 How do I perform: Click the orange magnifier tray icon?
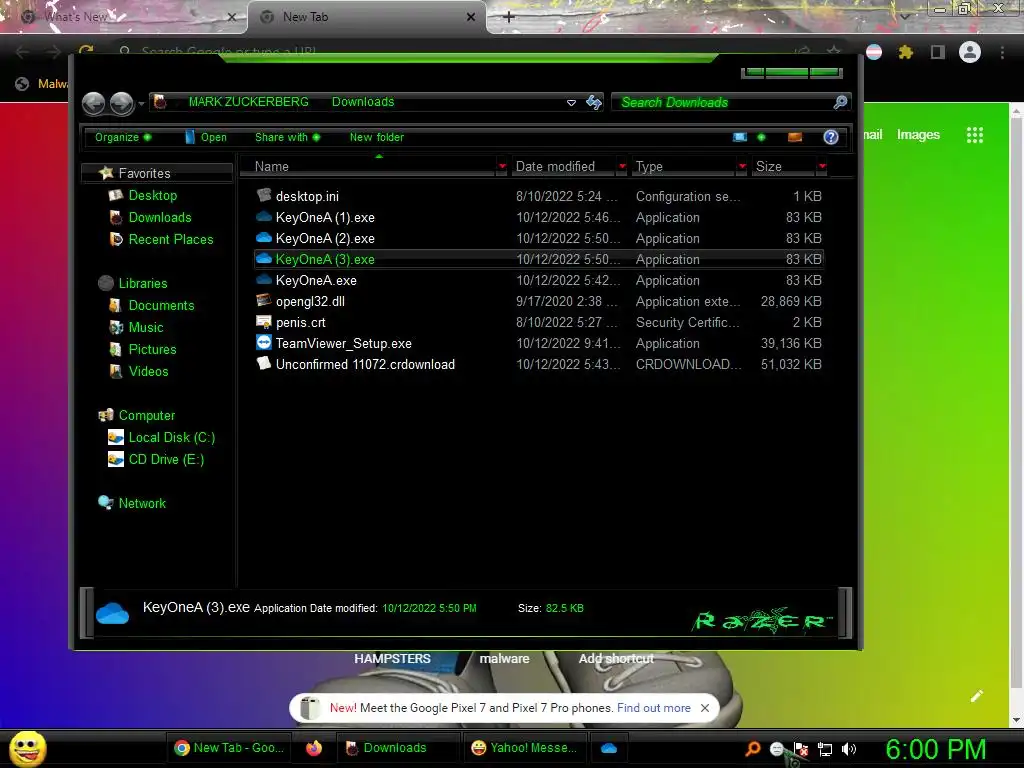pyautogui.click(x=753, y=748)
